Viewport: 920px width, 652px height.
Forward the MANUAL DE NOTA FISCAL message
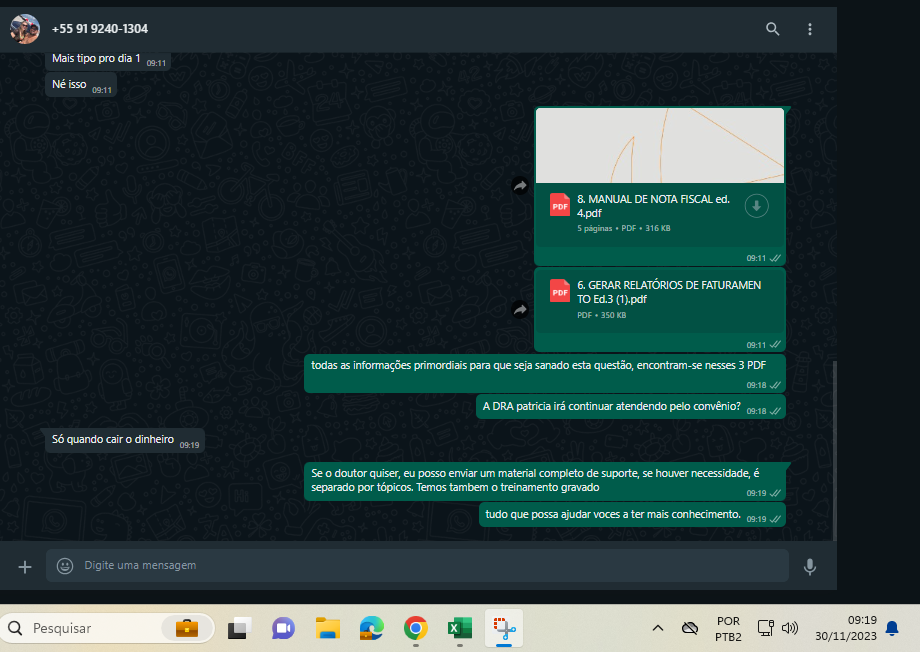point(520,186)
